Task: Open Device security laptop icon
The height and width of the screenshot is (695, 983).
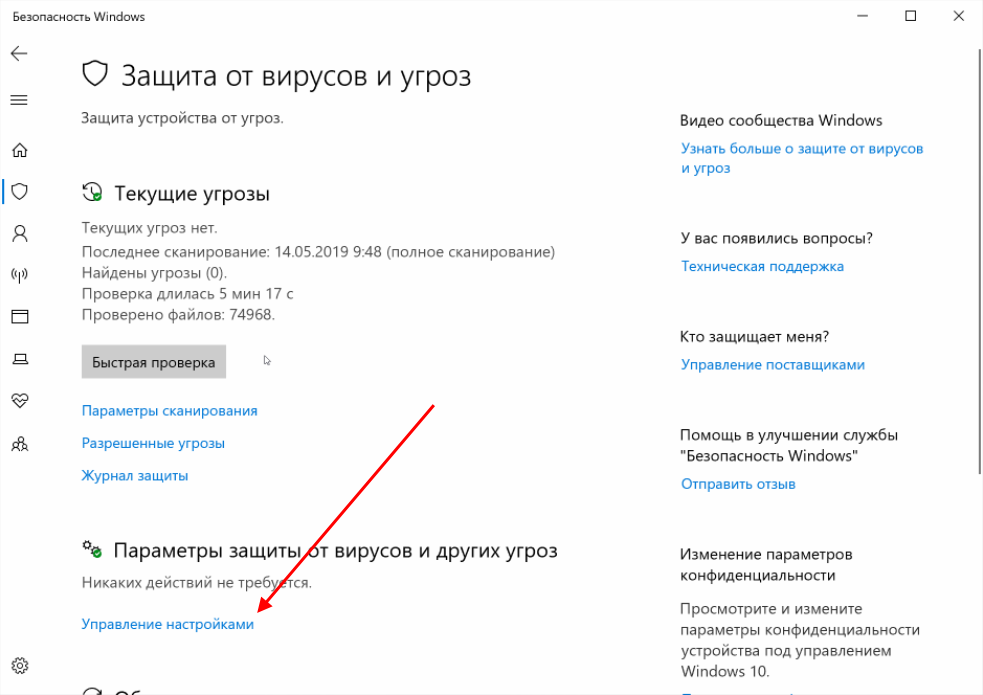Action: click(19, 359)
